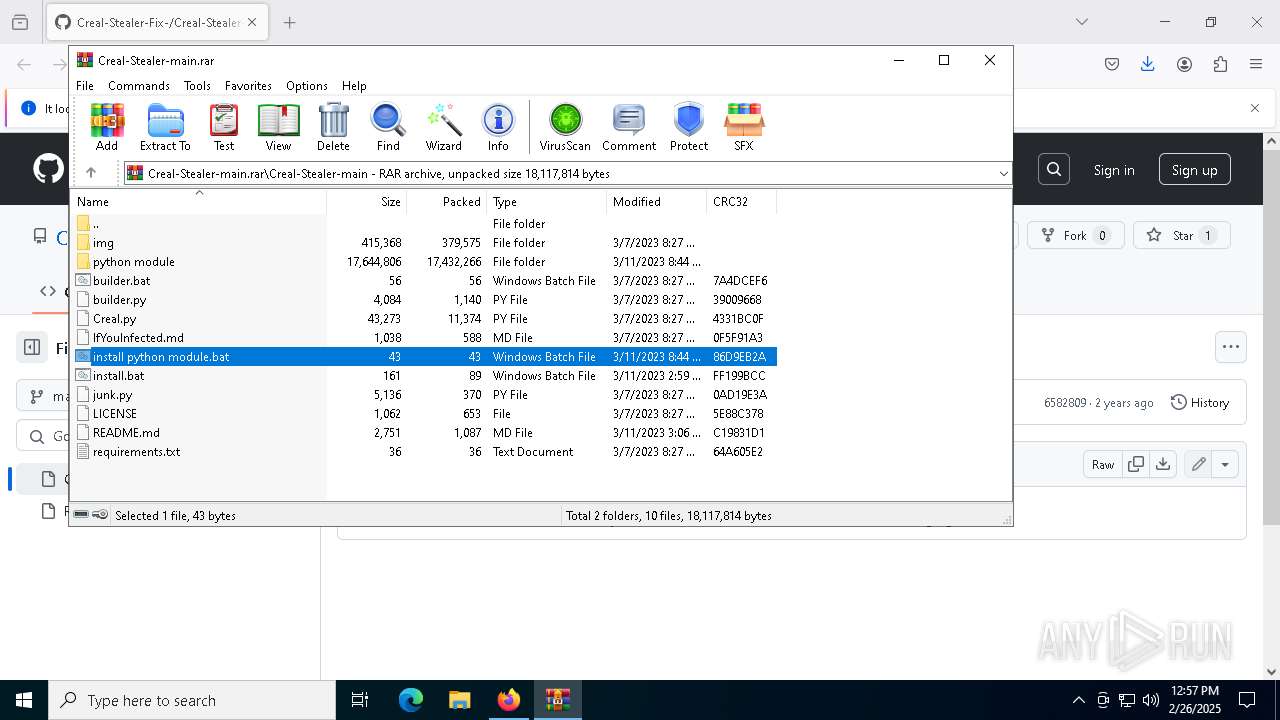This screenshot has width=1280, height=720.
Task: Click WinRAR icon in the taskbar
Action: click(x=558, y=700)
